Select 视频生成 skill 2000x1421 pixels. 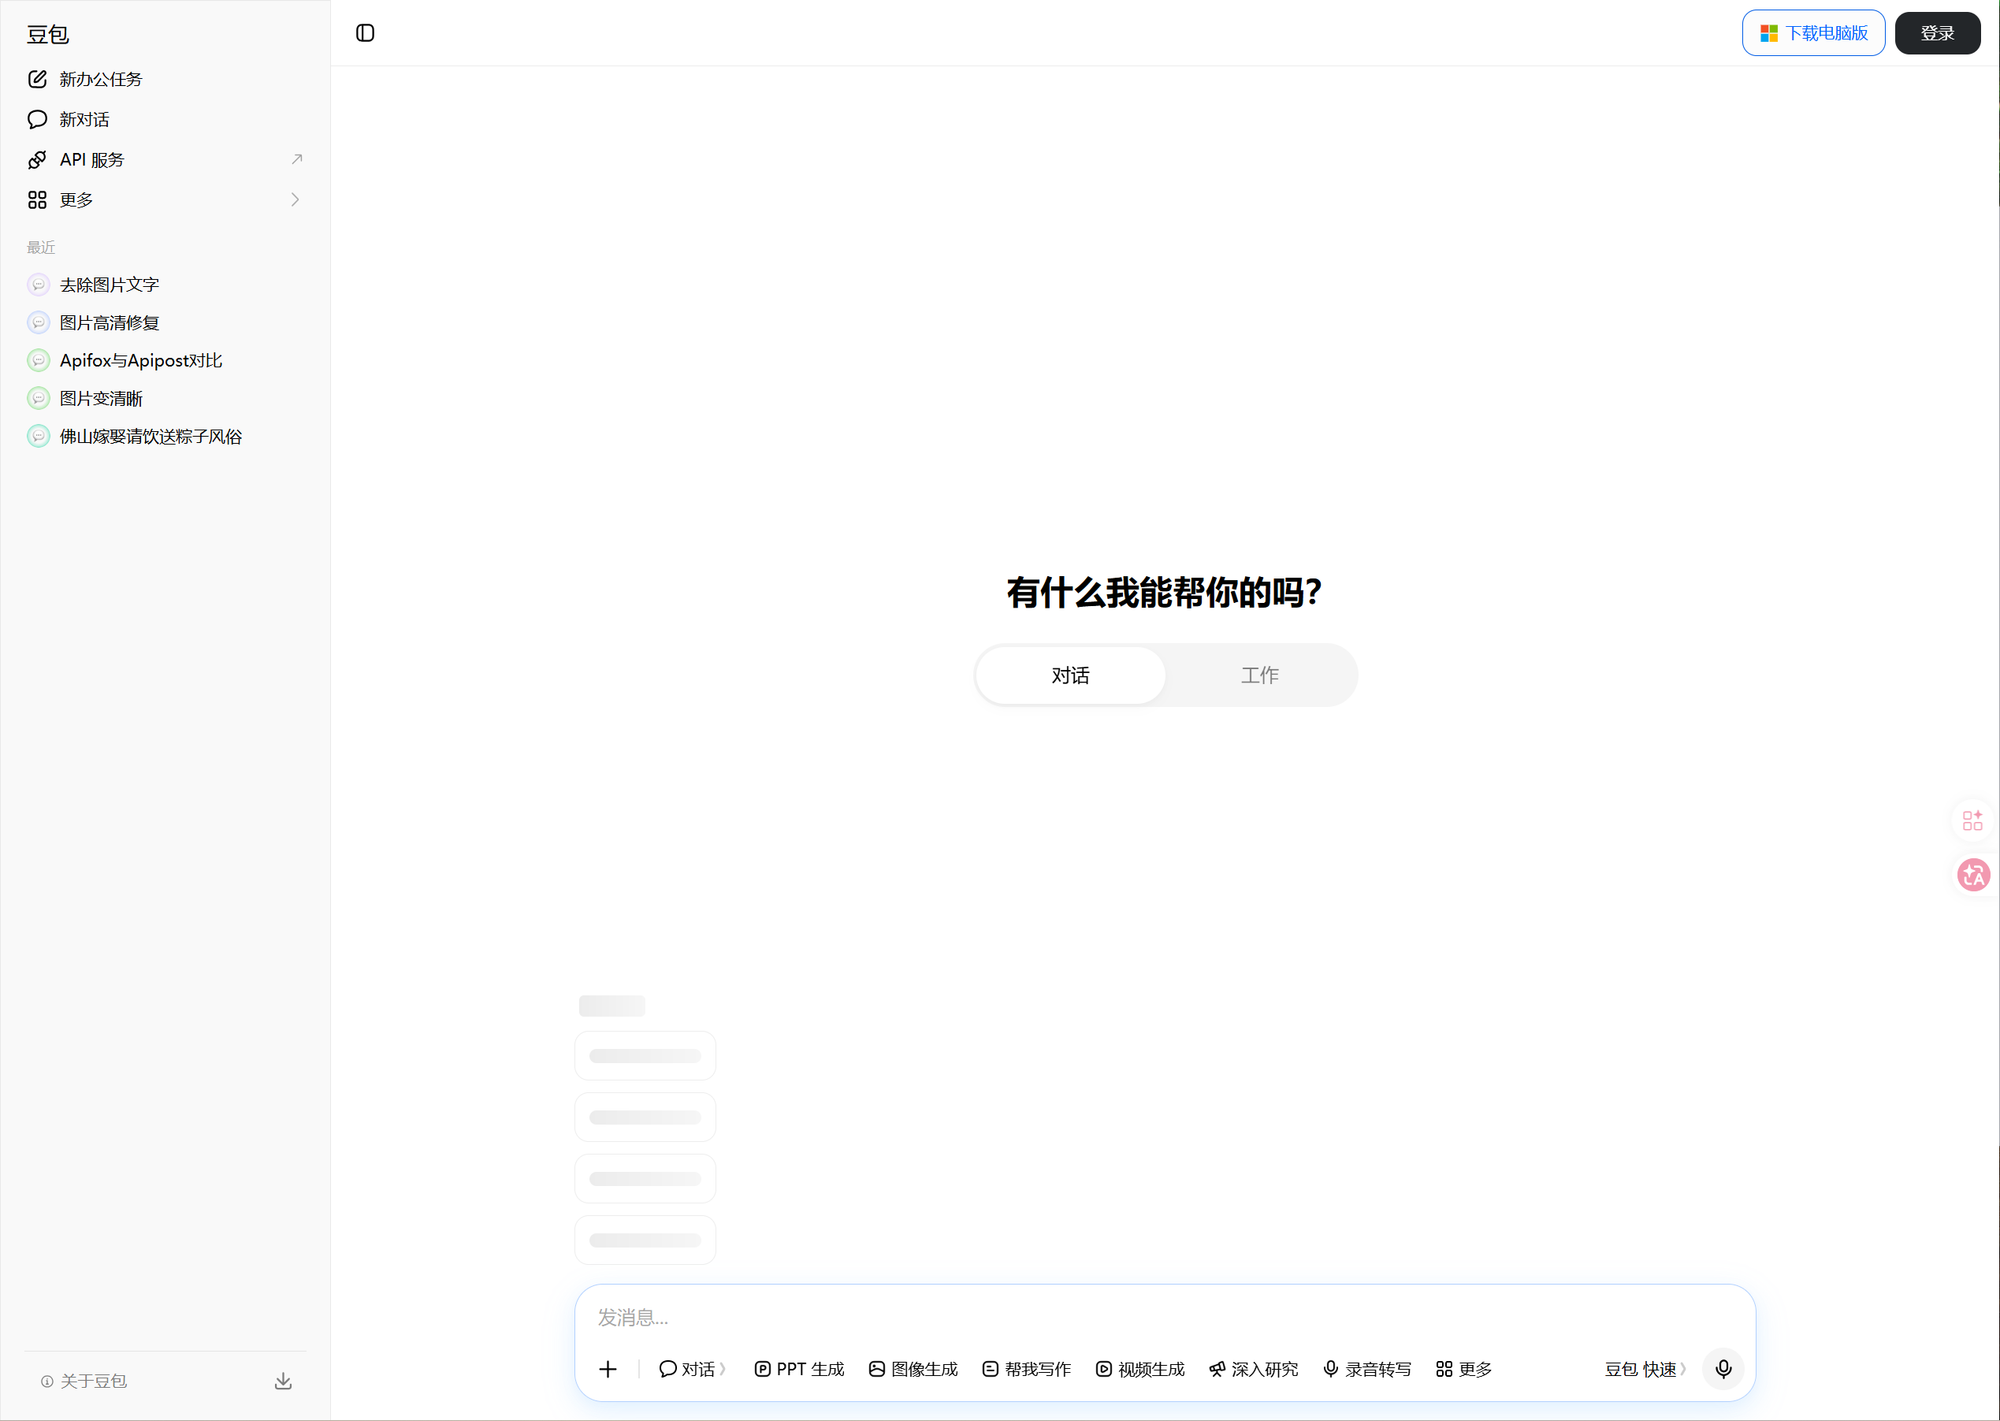click(1140, 1369)
